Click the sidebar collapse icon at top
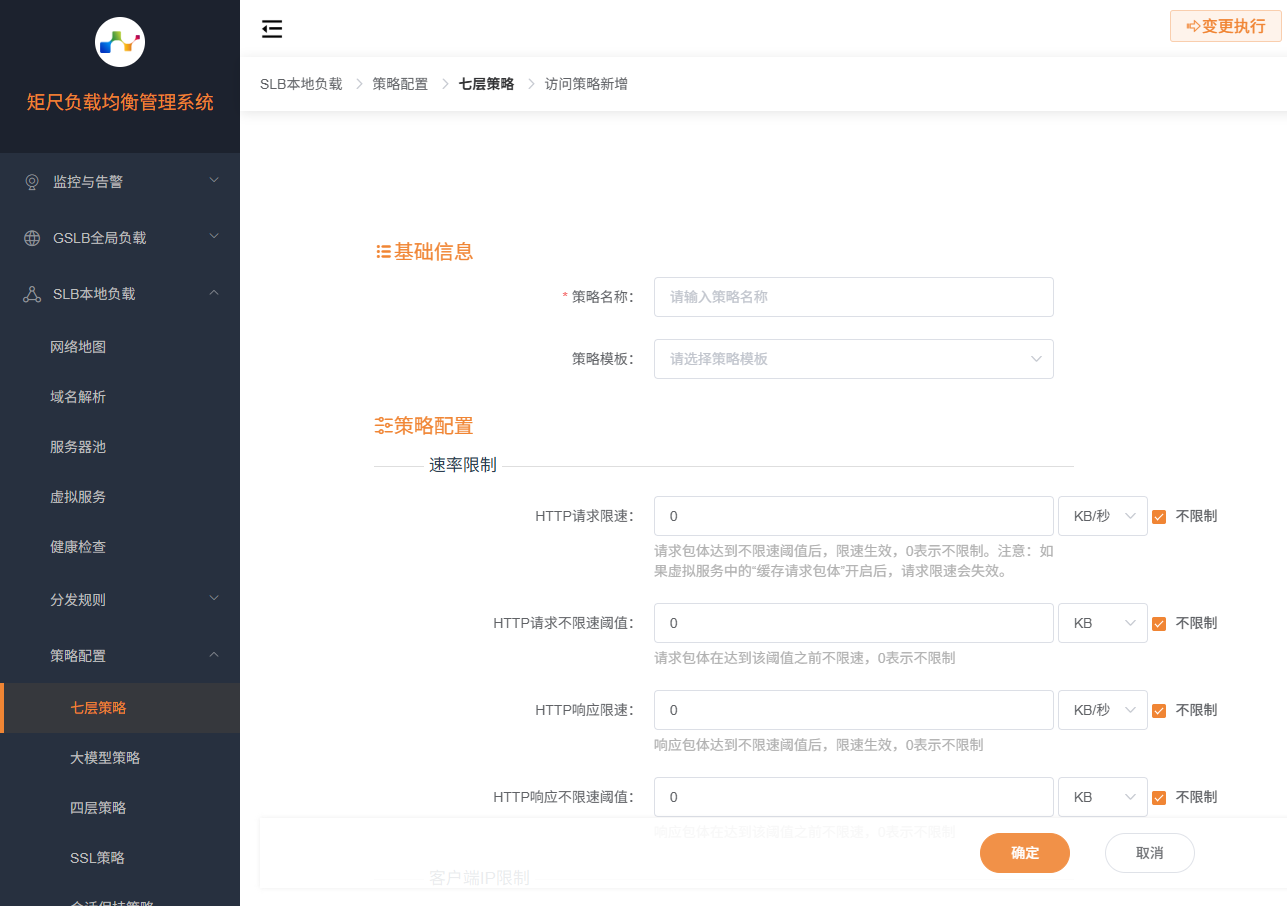This screenshot has height=906, width=1287. [x=271, y=28]
